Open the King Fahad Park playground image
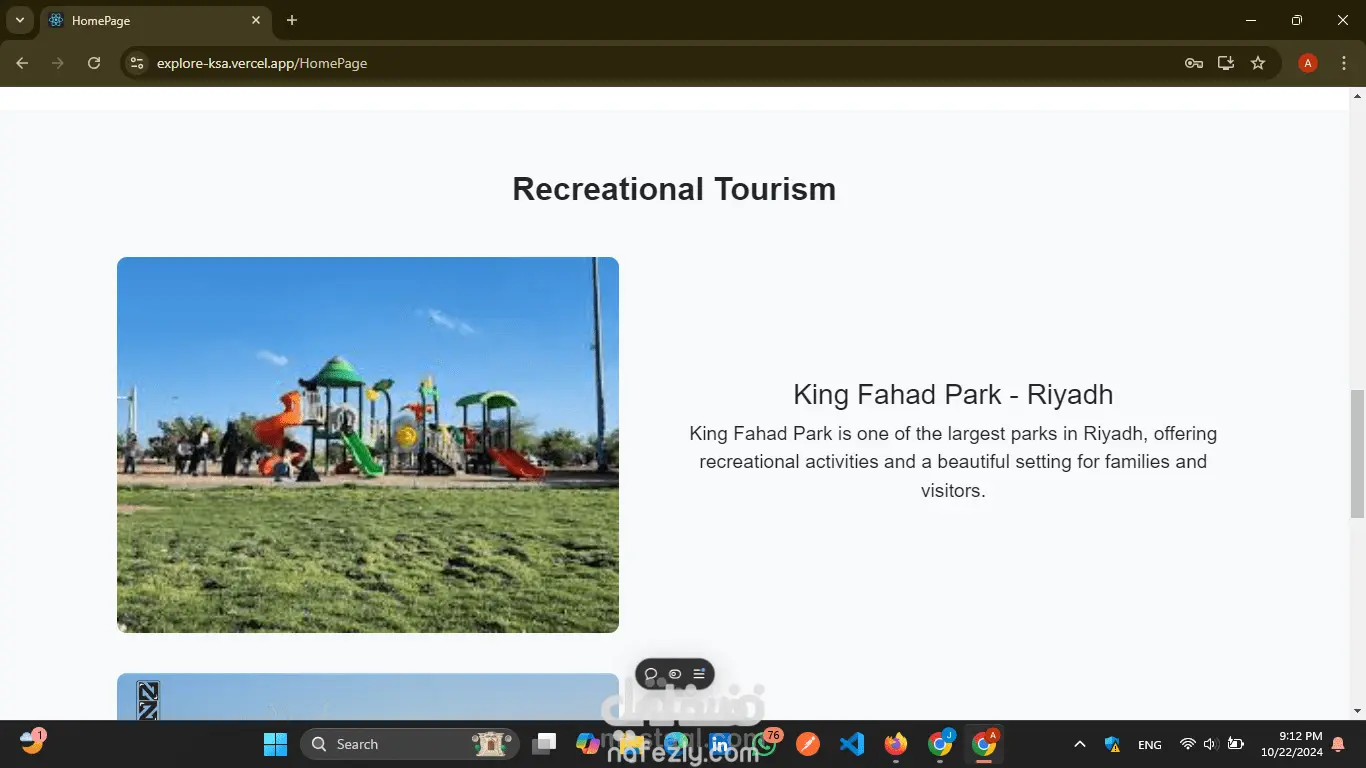 click(x=368, y=445)
